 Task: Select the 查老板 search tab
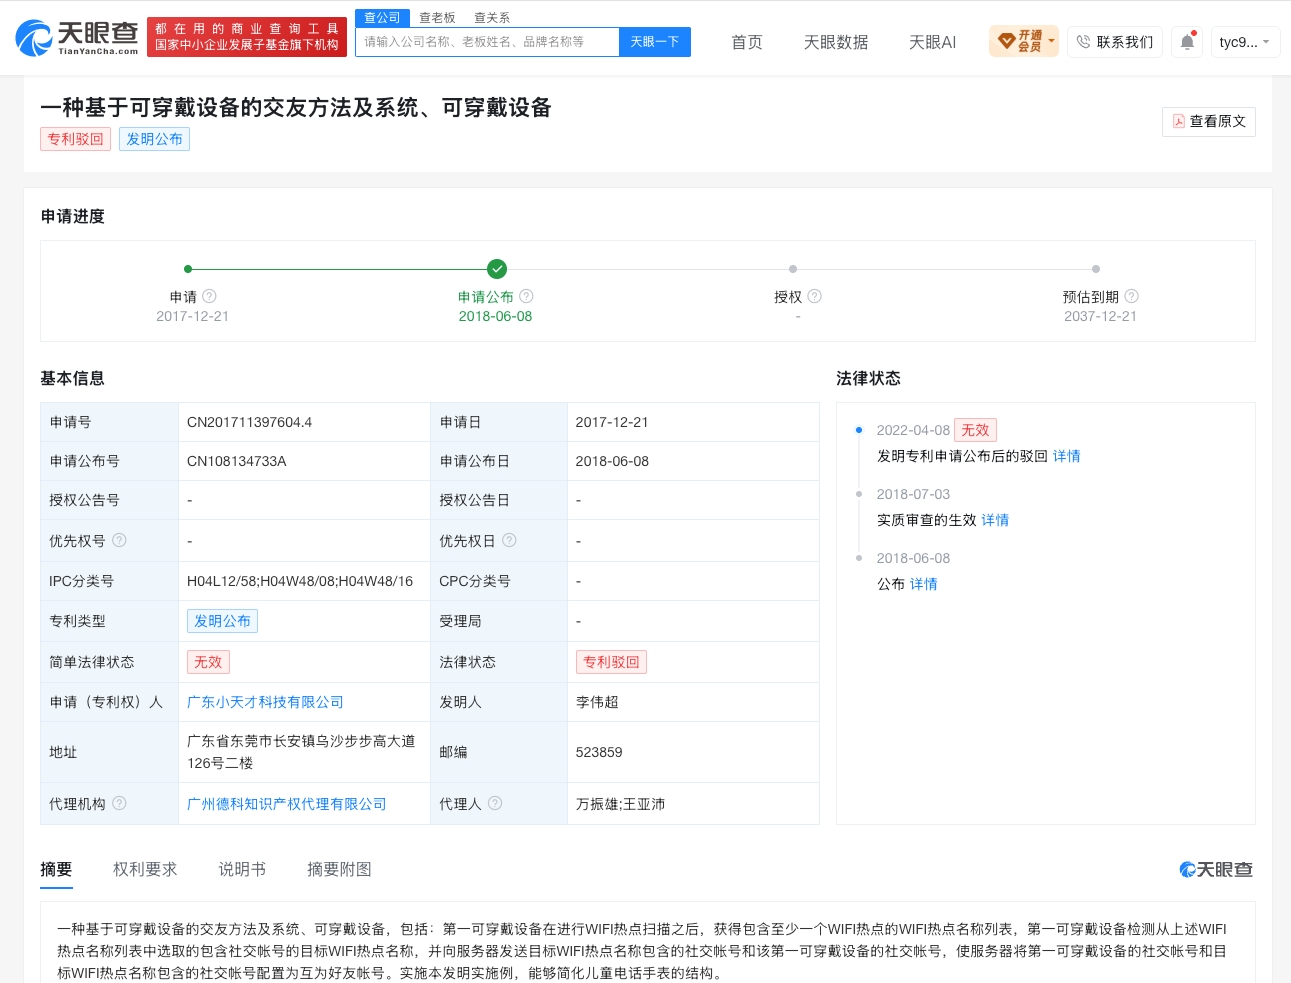point(437,18)
